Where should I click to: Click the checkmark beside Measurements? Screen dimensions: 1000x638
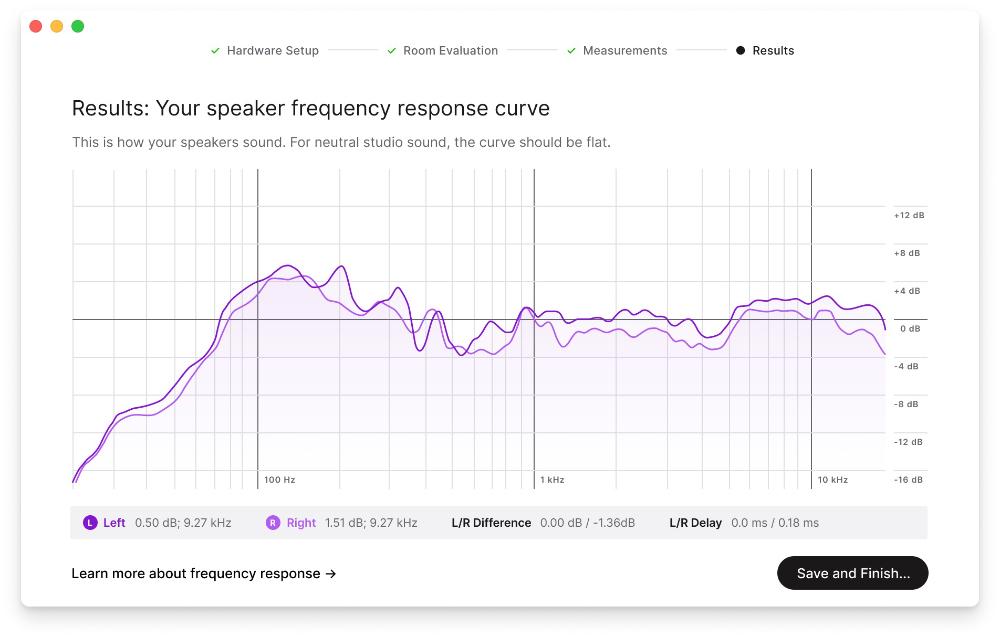571,51
